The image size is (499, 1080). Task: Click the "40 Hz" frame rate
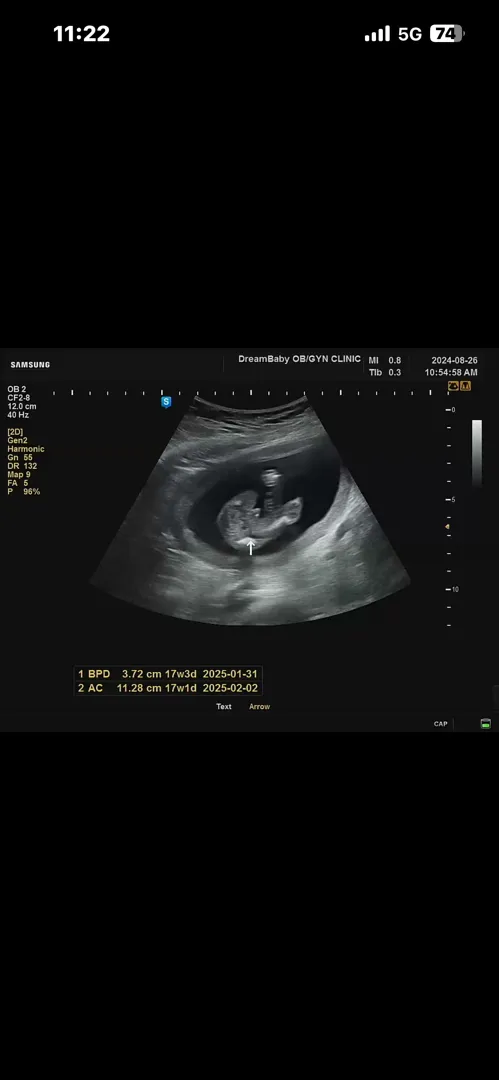(18, 415)
